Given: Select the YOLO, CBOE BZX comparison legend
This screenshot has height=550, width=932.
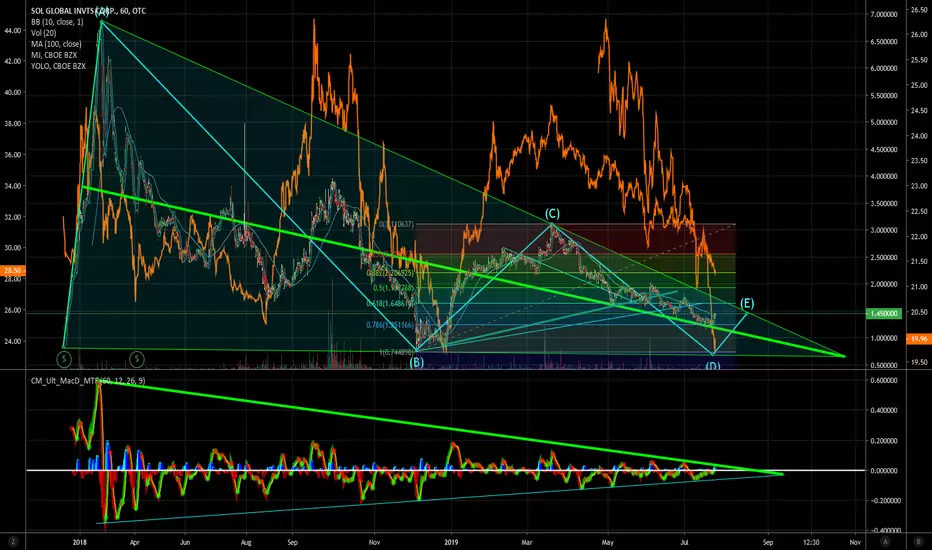Looking at the screenshot, I should pos(58,66).
